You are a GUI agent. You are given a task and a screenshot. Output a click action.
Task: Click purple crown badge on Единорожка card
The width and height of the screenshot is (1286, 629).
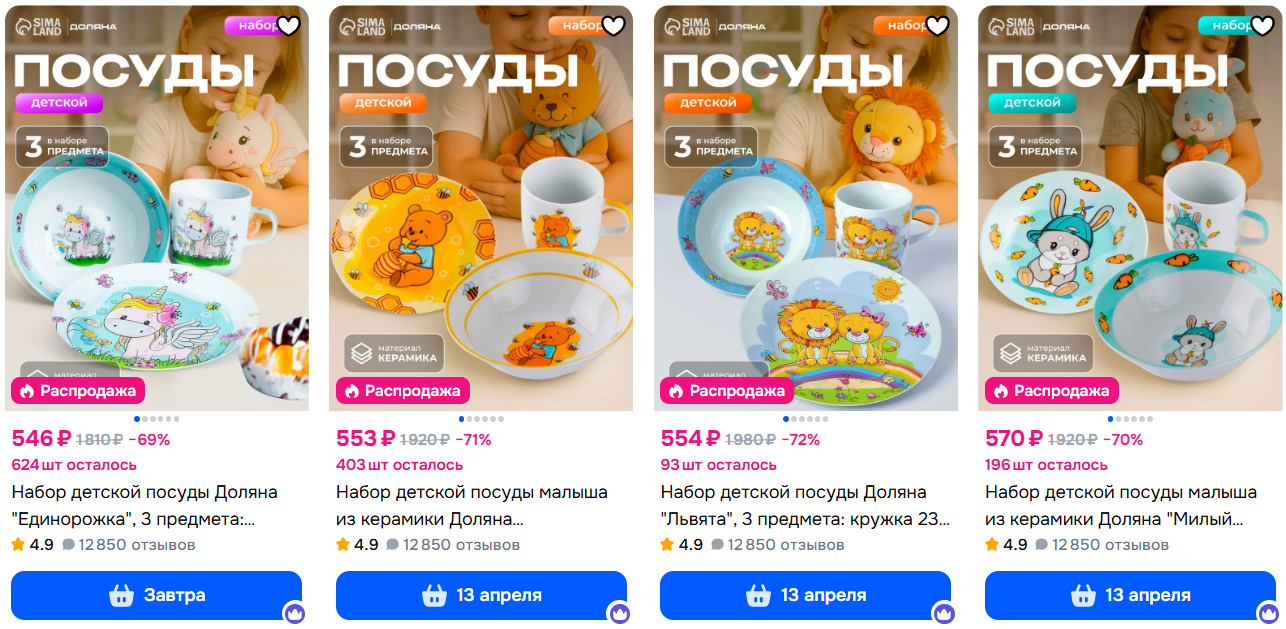coord(294,613)
